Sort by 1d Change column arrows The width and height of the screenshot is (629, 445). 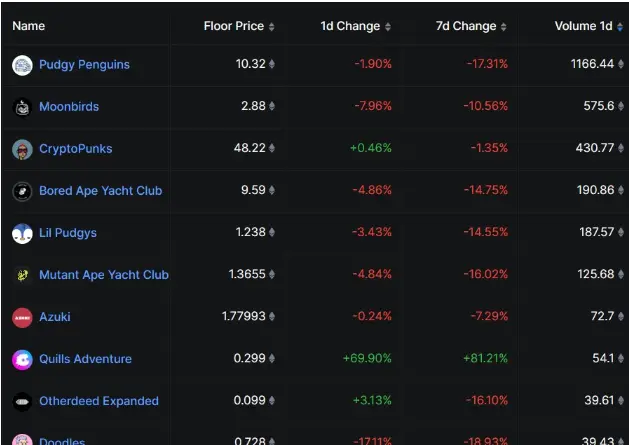(388, 27)
